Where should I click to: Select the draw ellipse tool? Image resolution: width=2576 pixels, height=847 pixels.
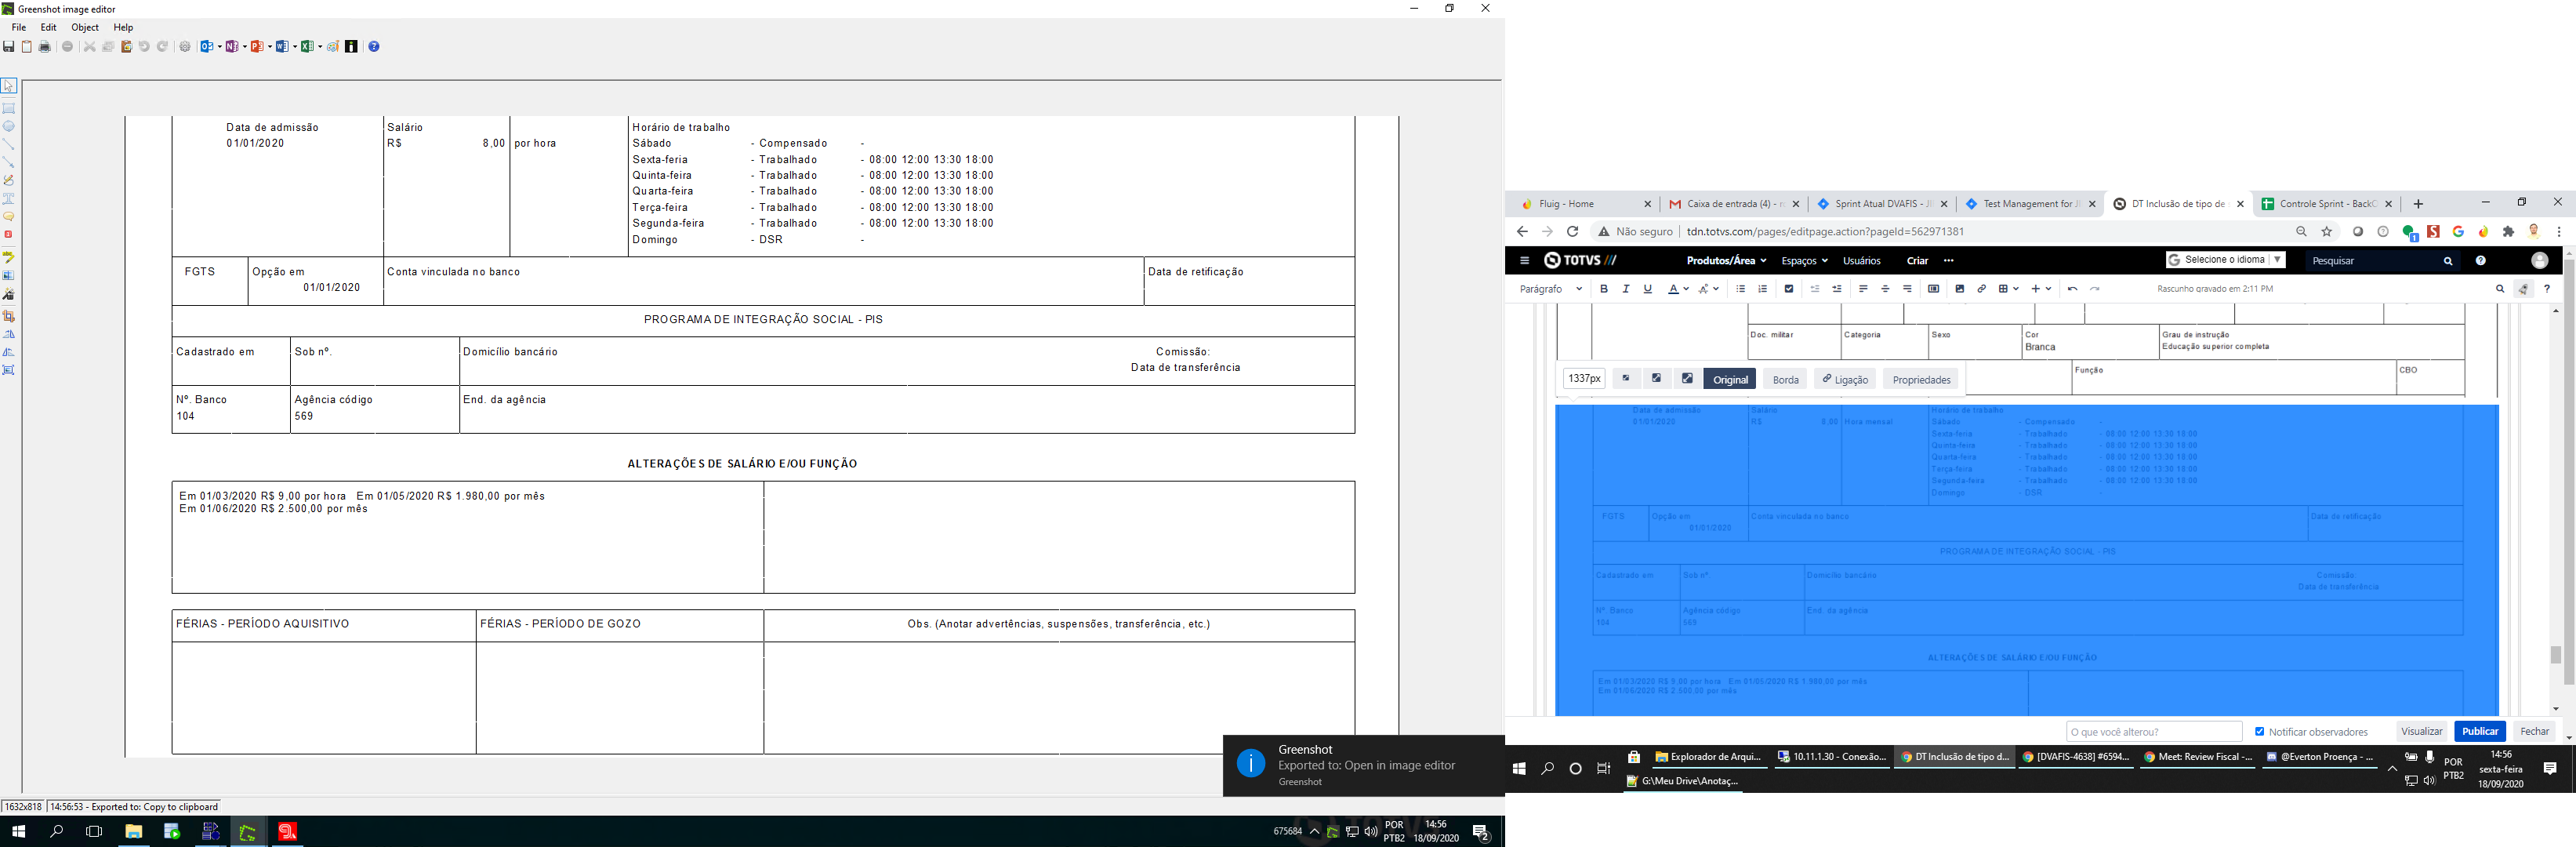(9, 127)
